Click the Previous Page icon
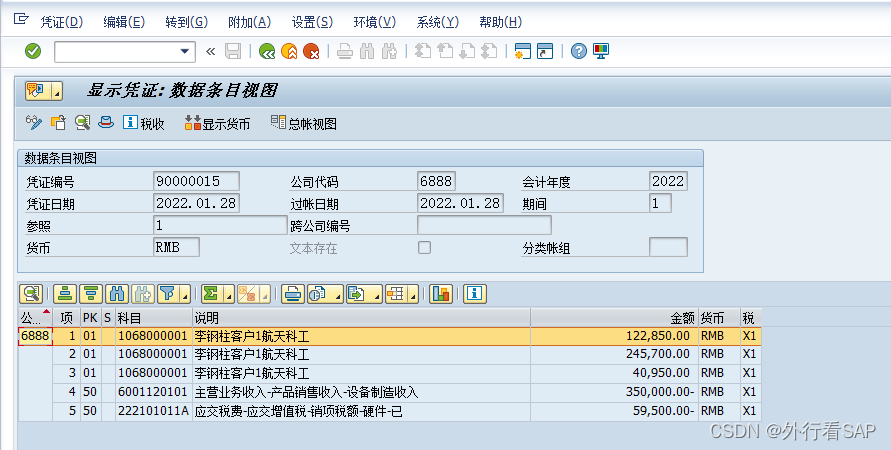Viewport: 891px width, 450px height. click(444, 52)
